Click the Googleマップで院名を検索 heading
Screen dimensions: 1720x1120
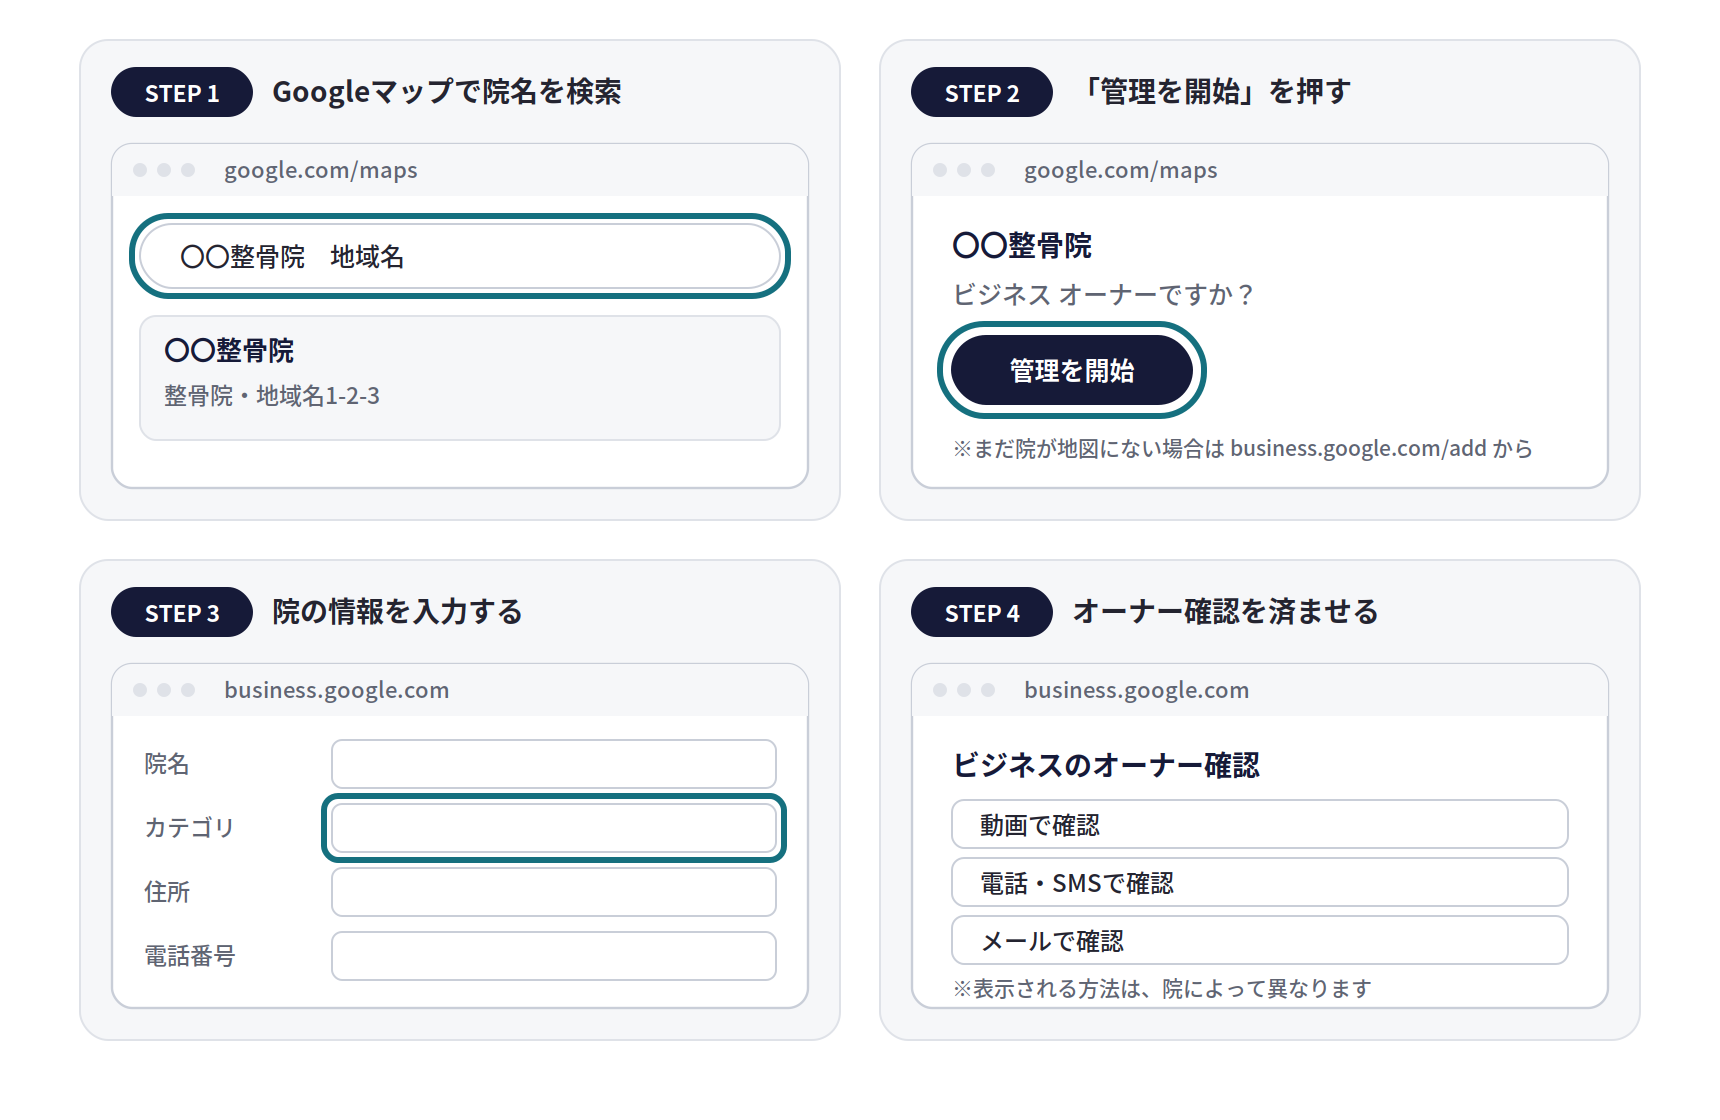point(447,92)
